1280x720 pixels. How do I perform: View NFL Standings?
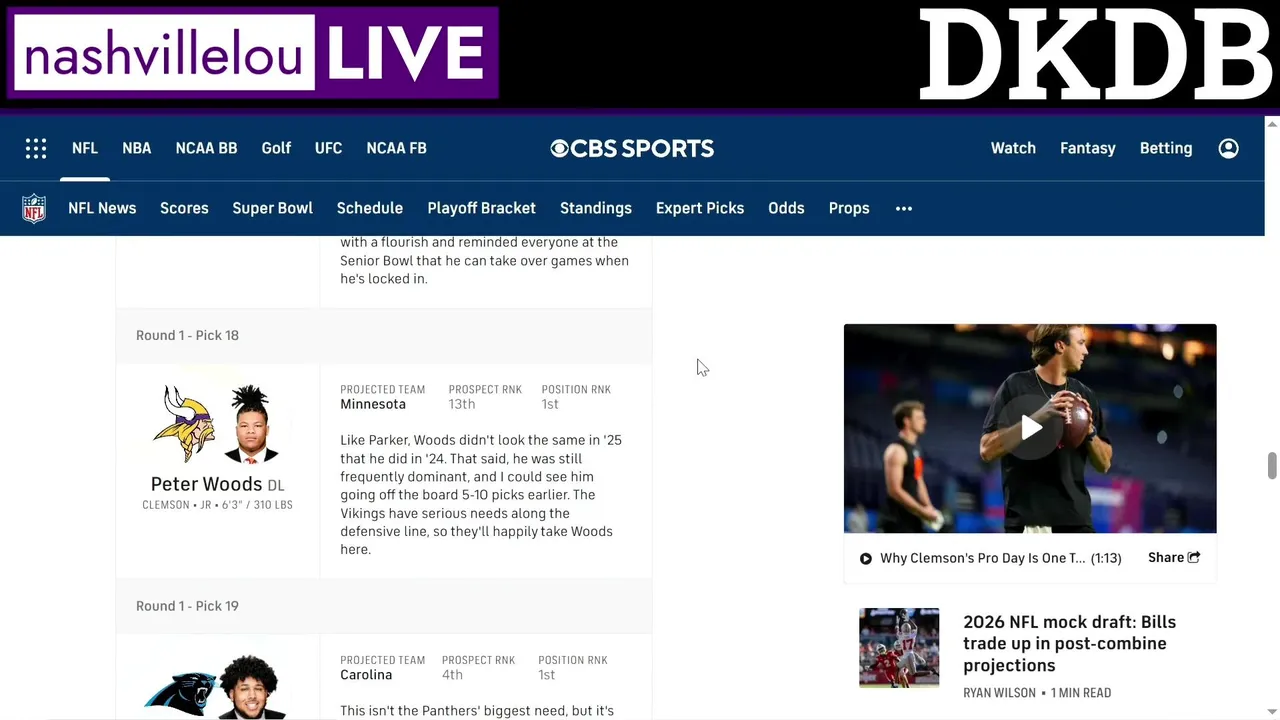(596, 208)
